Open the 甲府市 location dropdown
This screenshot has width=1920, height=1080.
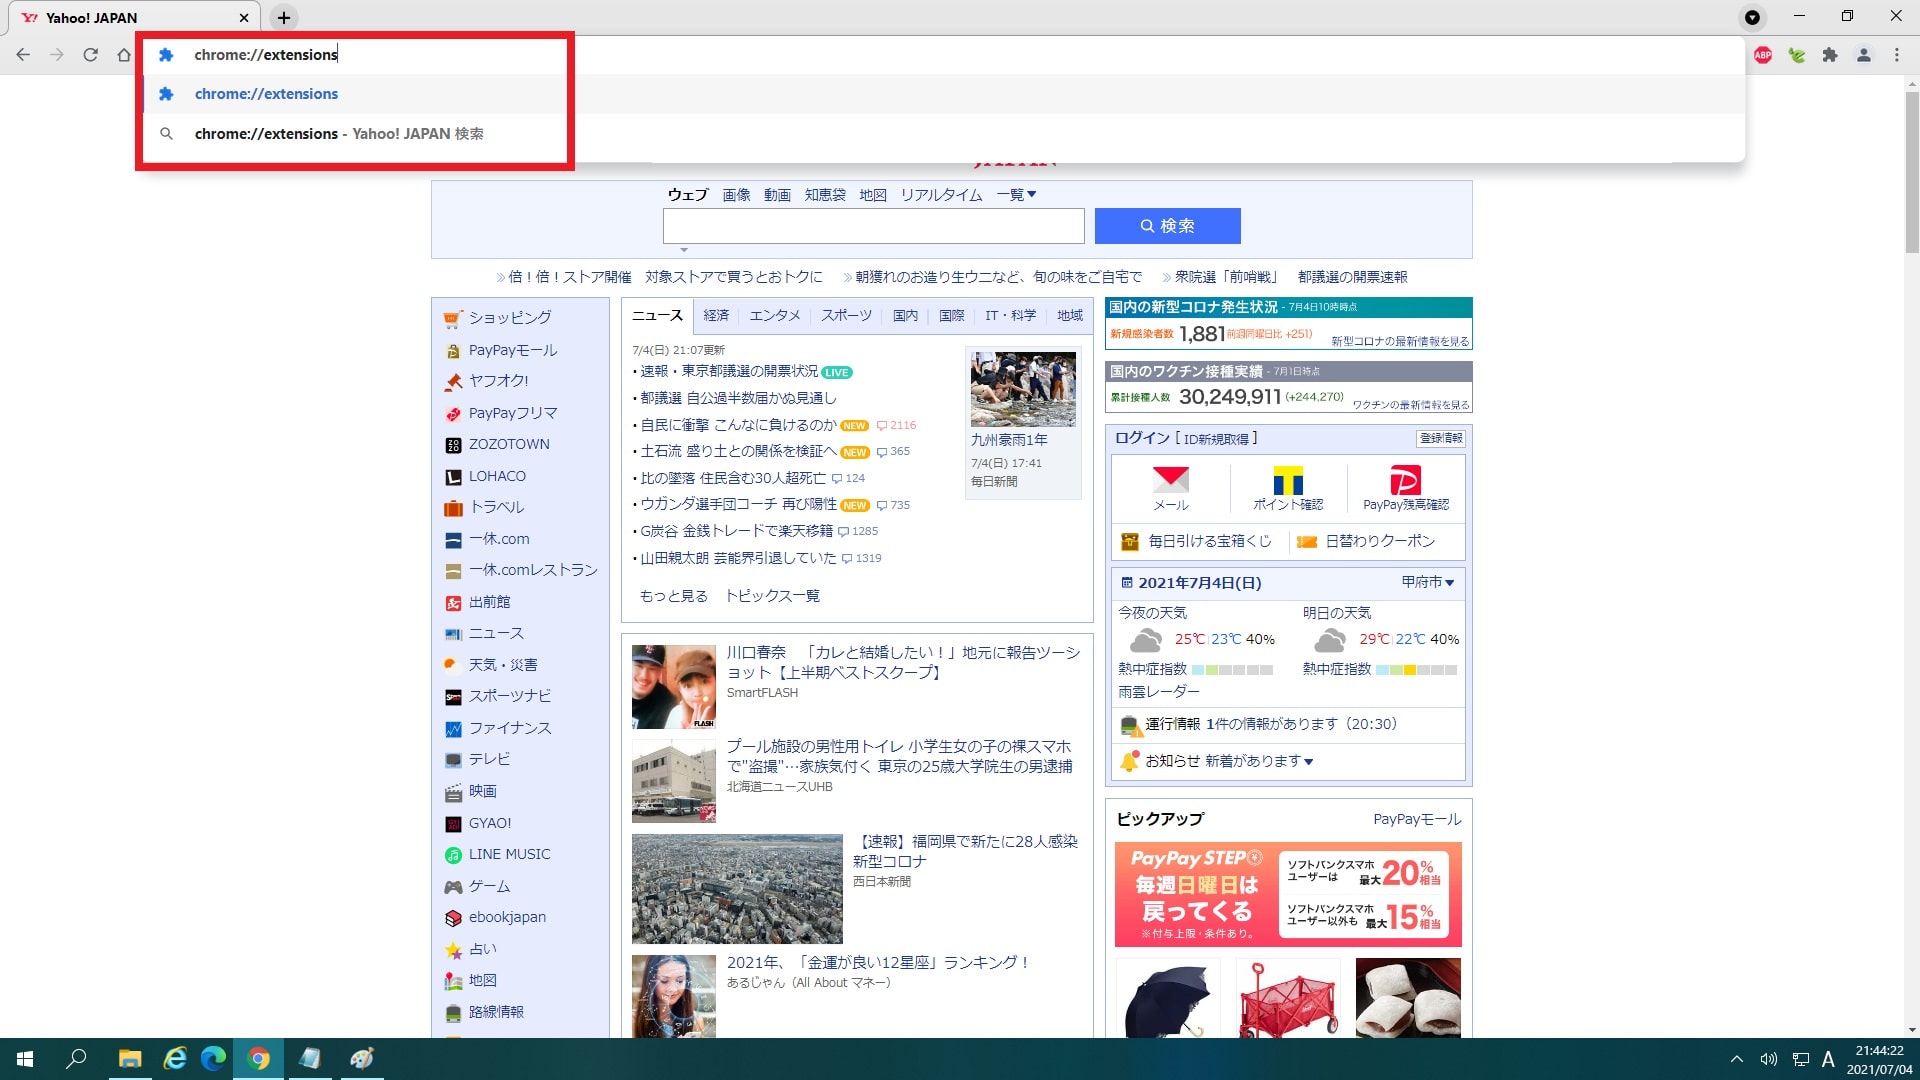pyautogui.click(x=1427, y=582)
